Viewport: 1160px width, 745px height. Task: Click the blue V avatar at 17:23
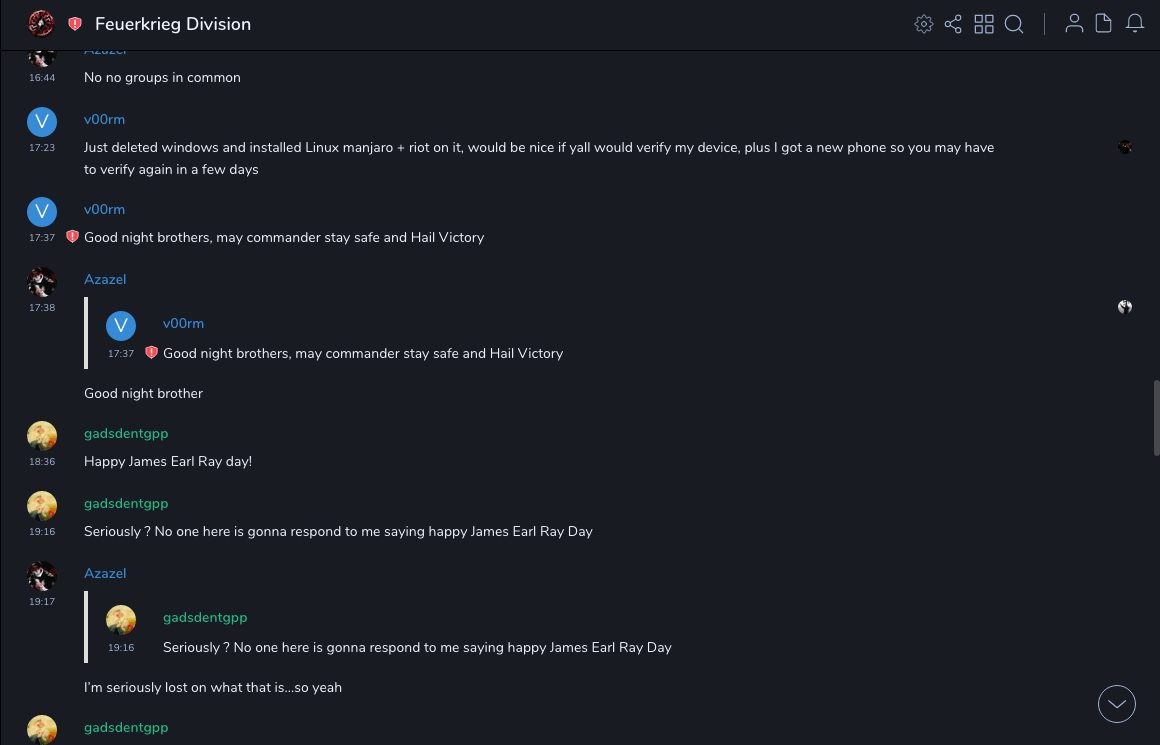click(x=41, y=122)
